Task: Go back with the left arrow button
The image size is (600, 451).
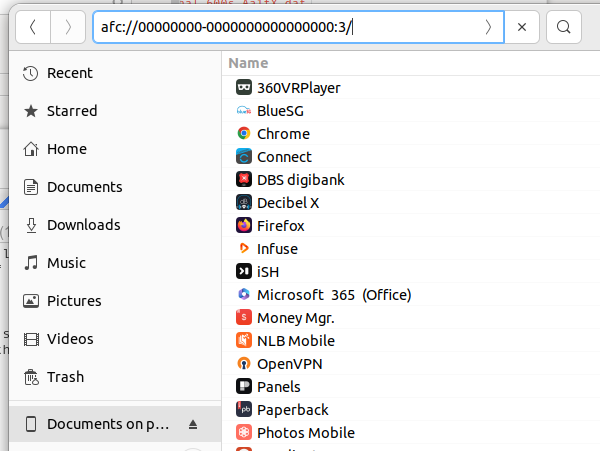Action: 33,27
